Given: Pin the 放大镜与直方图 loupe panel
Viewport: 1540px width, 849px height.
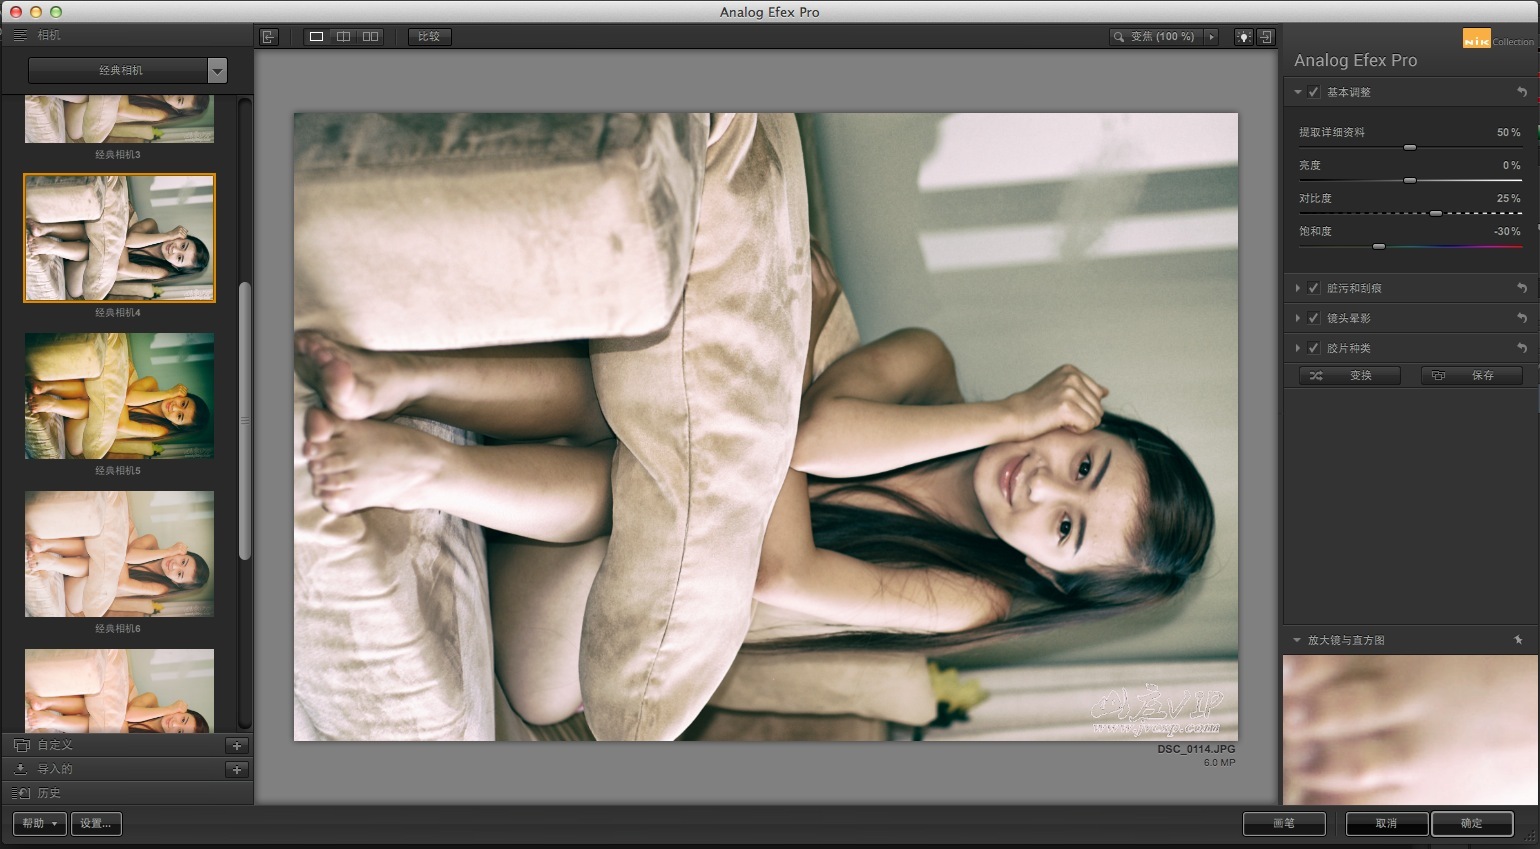Looking at the screenshot, I should pos(1518,640).
